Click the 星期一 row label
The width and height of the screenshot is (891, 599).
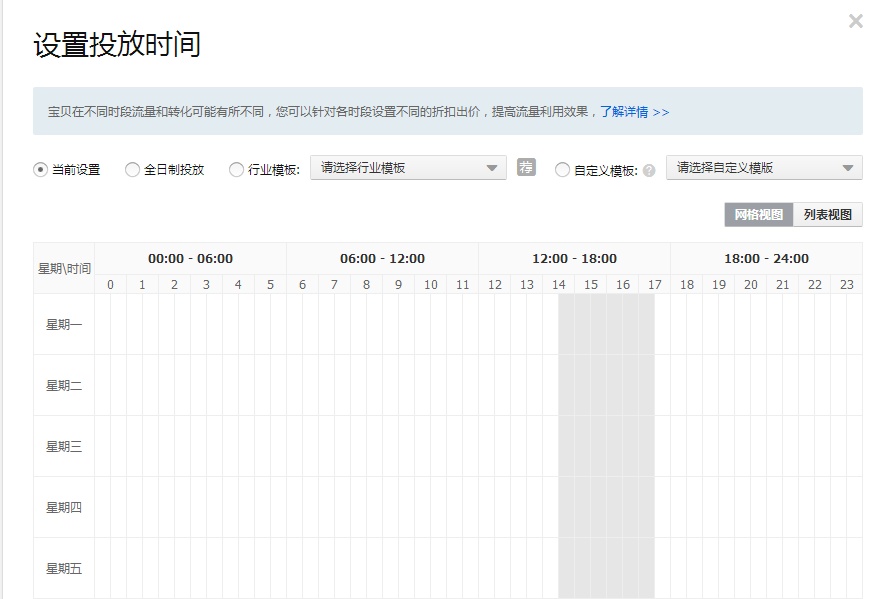click(62, 324)
